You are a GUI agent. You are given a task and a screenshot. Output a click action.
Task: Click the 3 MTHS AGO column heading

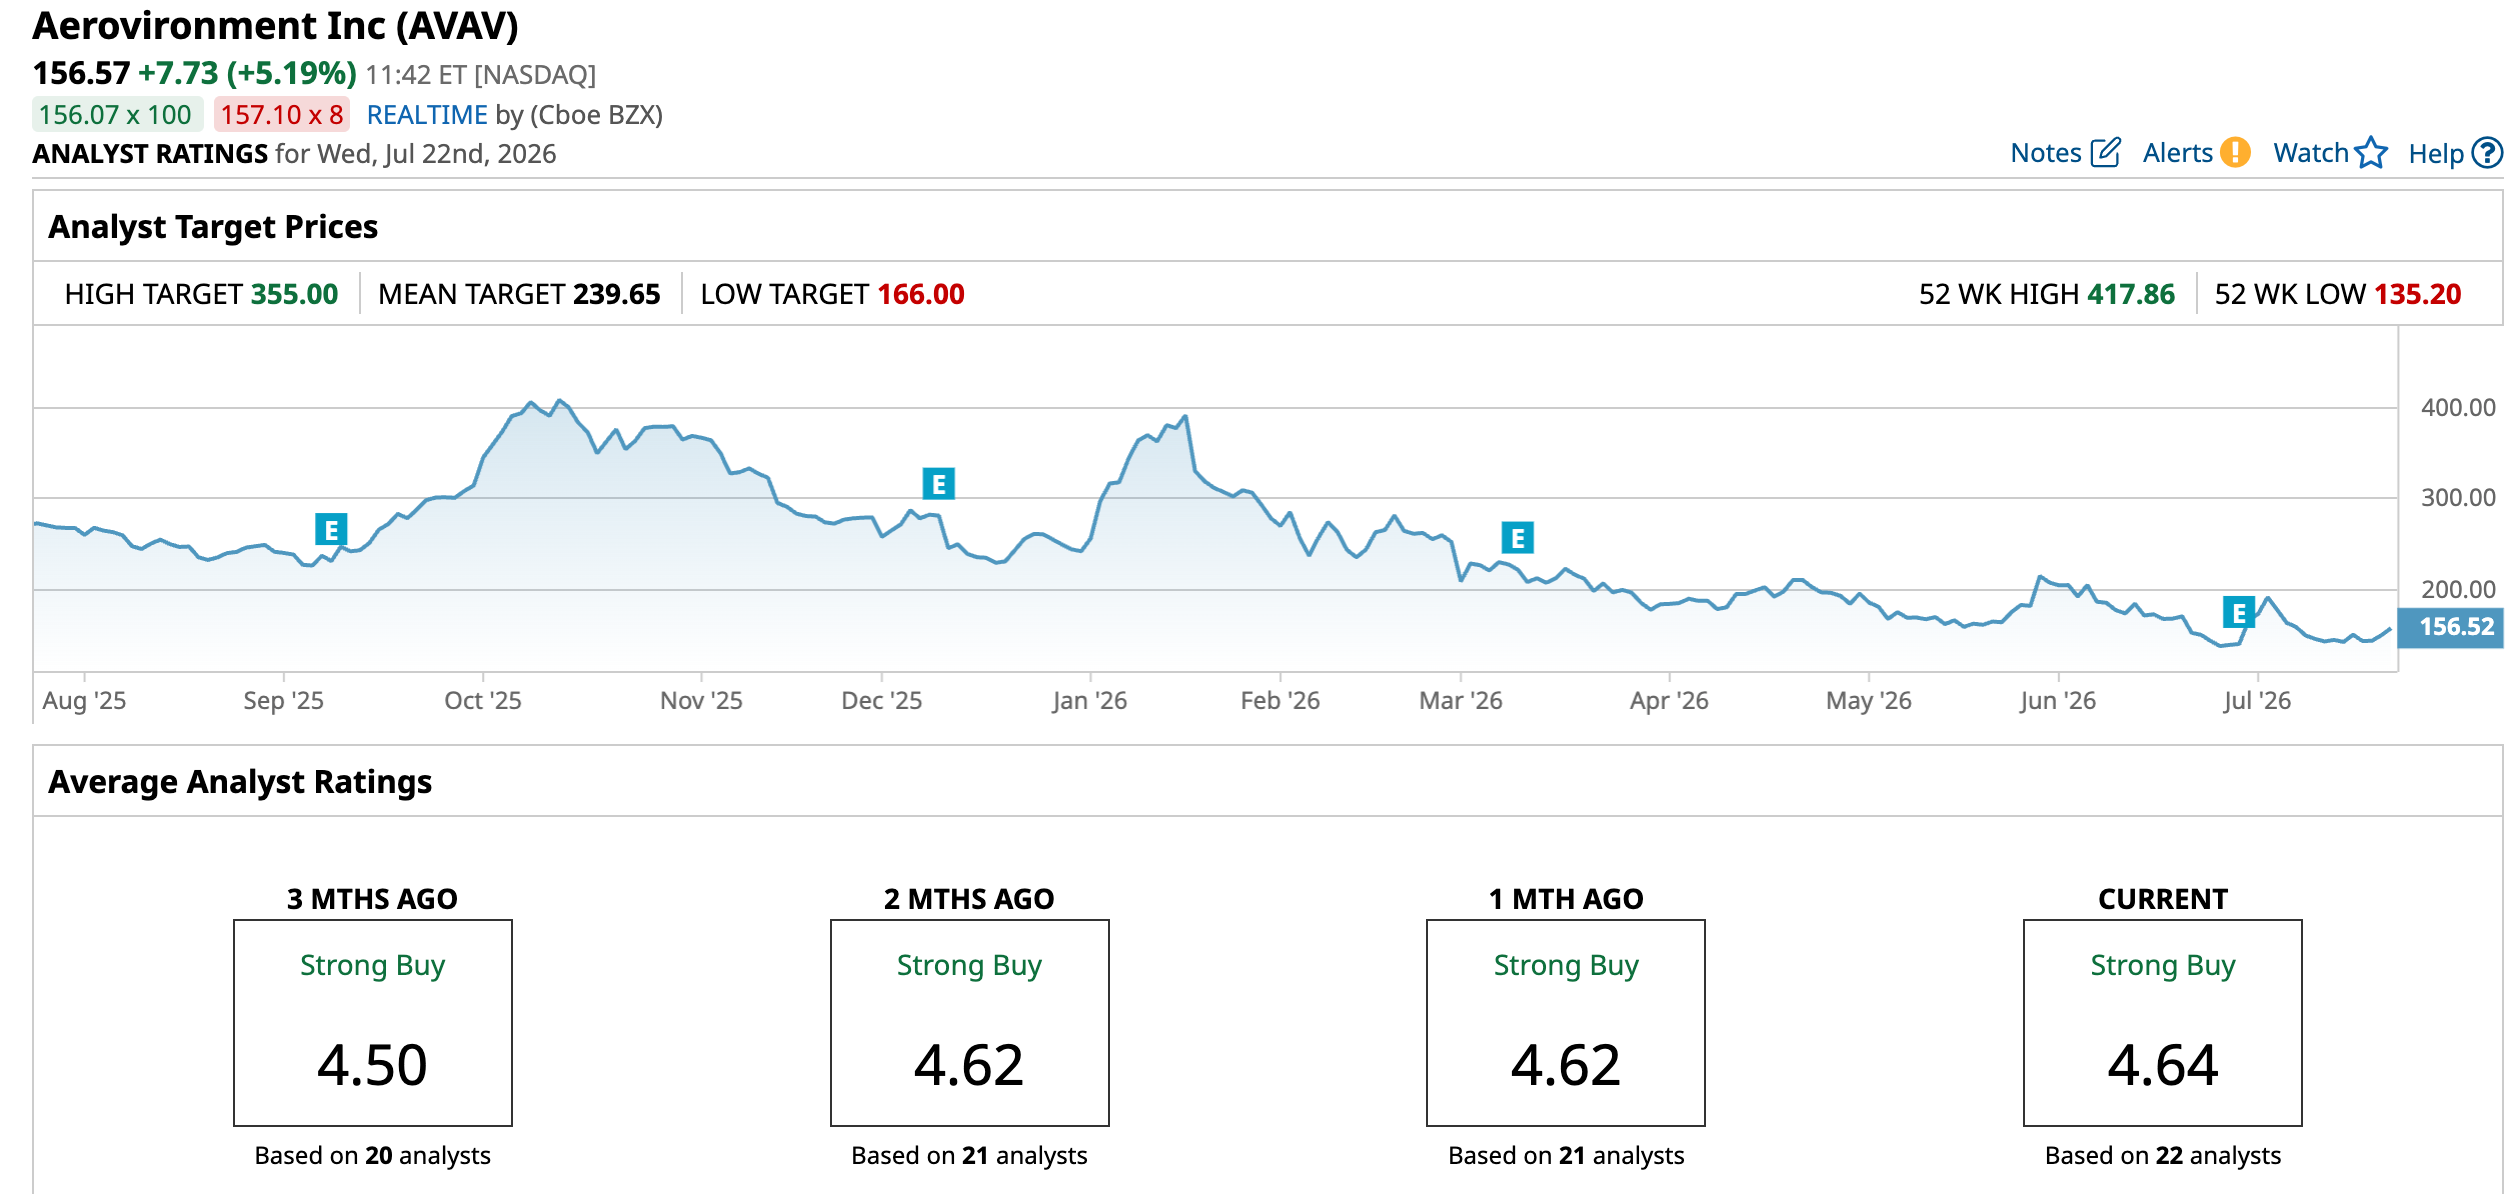[372, 899]
